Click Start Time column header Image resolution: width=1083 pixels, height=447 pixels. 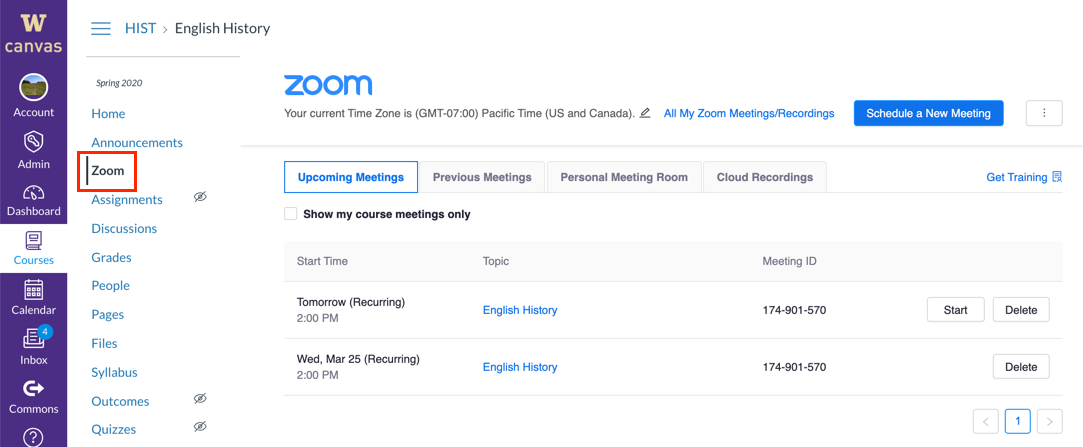[322, 261]
